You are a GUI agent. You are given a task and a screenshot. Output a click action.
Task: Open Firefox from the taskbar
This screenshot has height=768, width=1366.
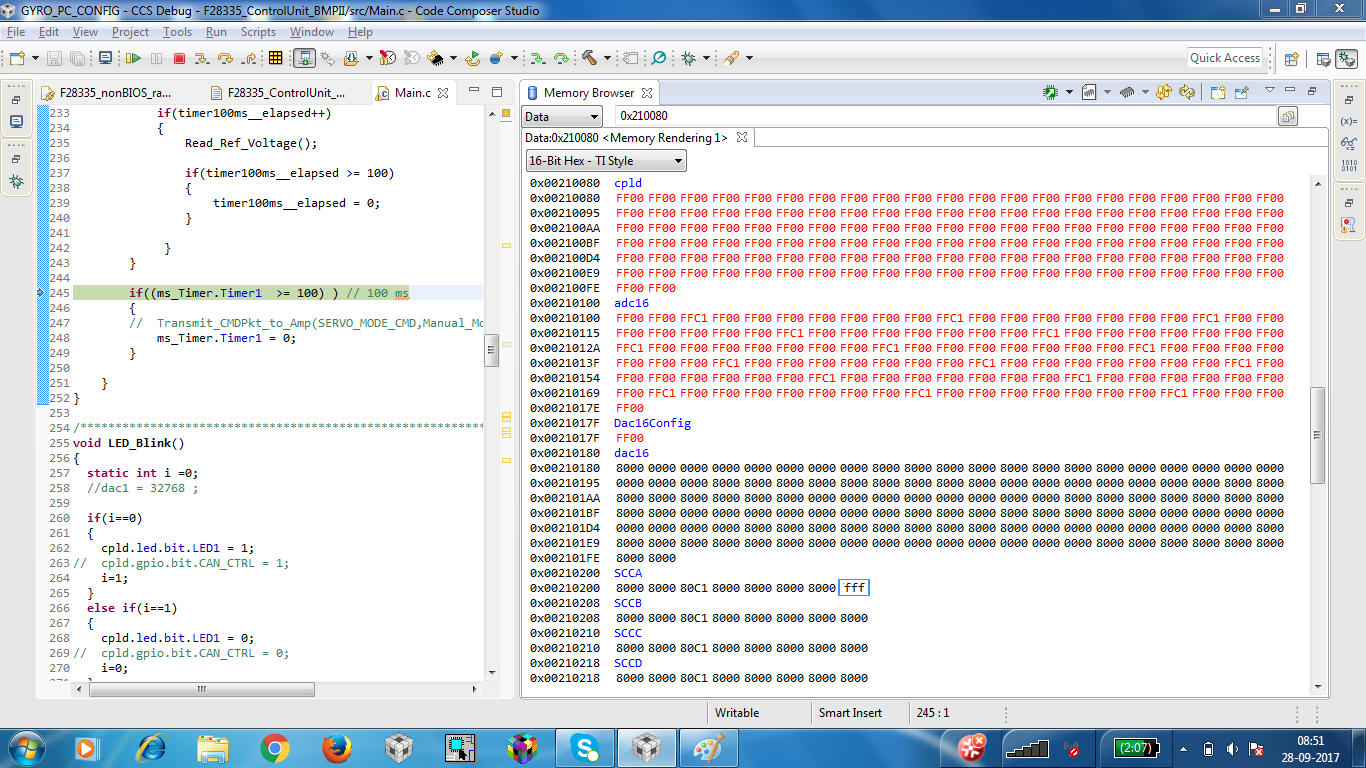point(336,747)
